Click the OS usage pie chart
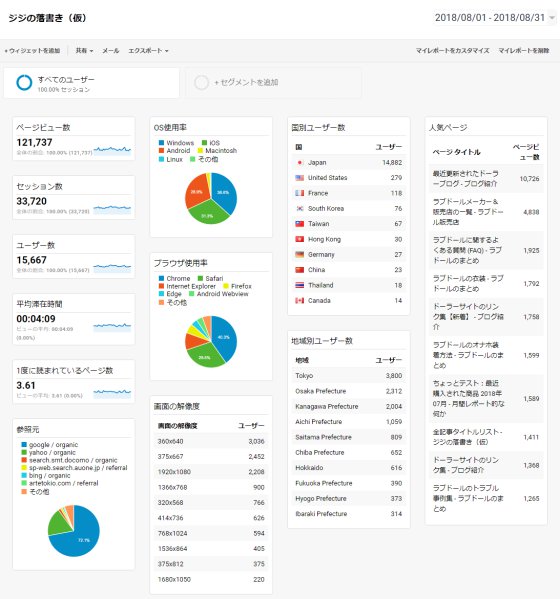Viewport: 560px width, 599px height. point(211,198)
